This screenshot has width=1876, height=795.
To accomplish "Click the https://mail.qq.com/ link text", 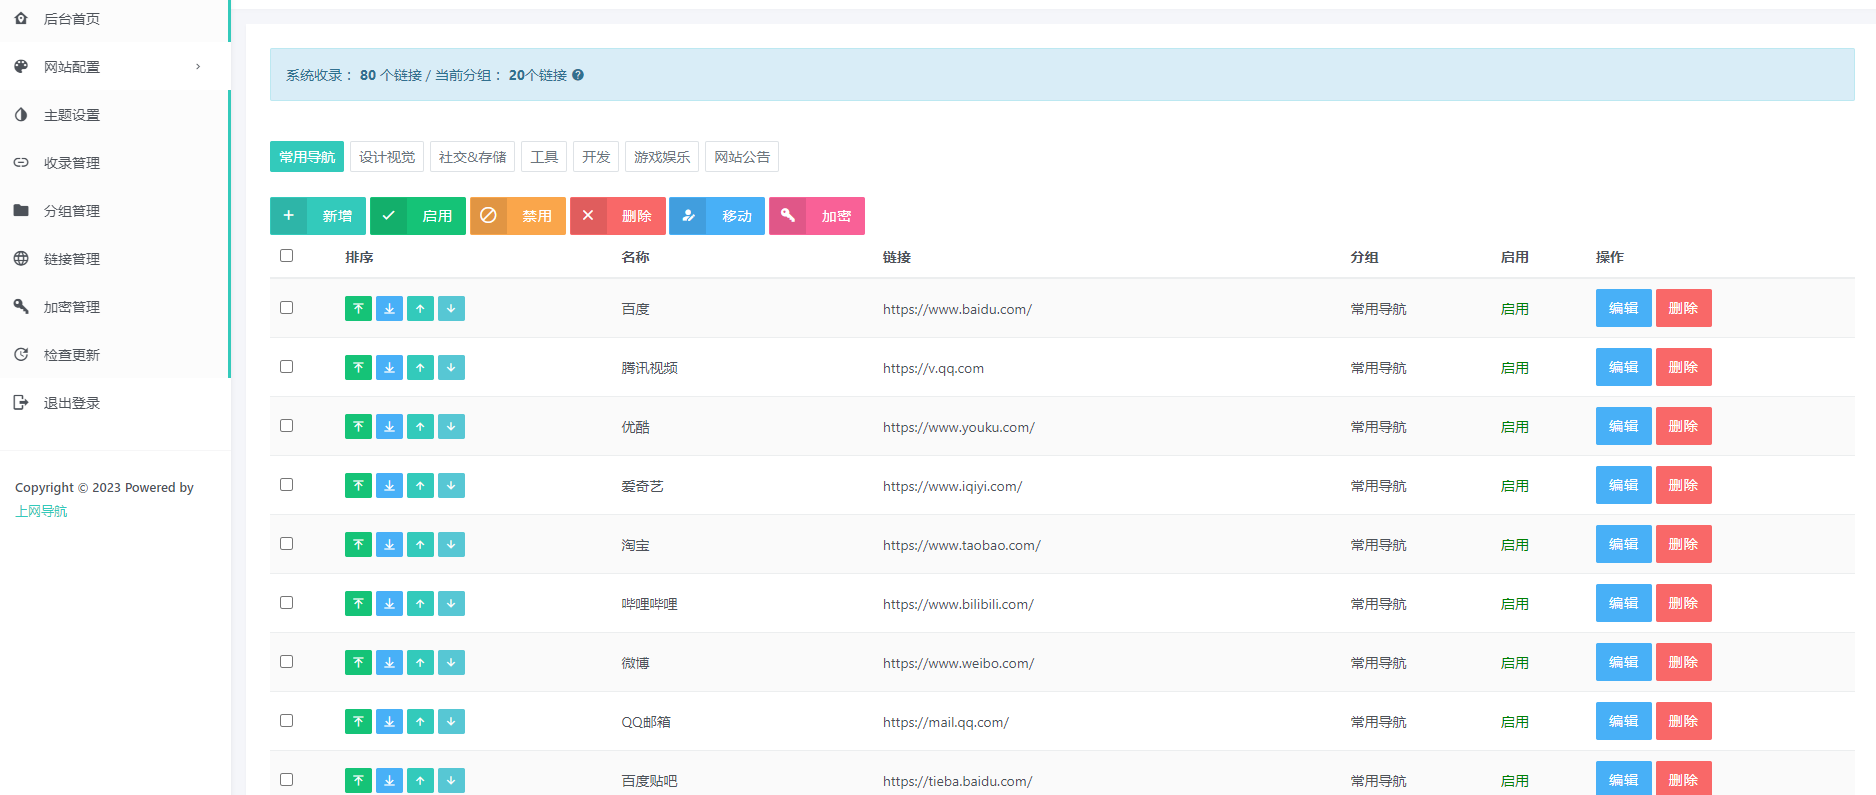I will click(946, 722).
